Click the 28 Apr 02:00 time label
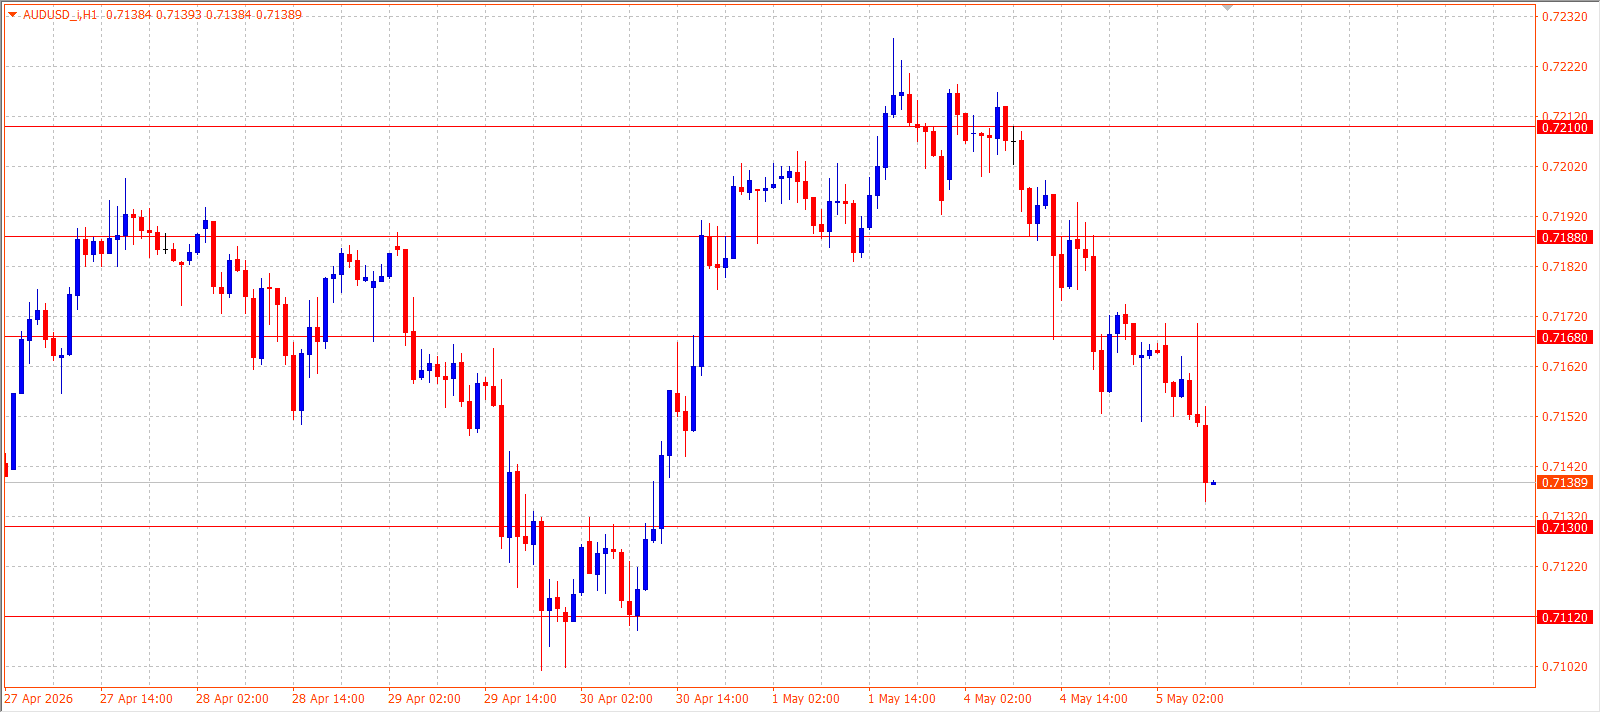The width and height of the screenshot is (1601, 713). point(232,699)
